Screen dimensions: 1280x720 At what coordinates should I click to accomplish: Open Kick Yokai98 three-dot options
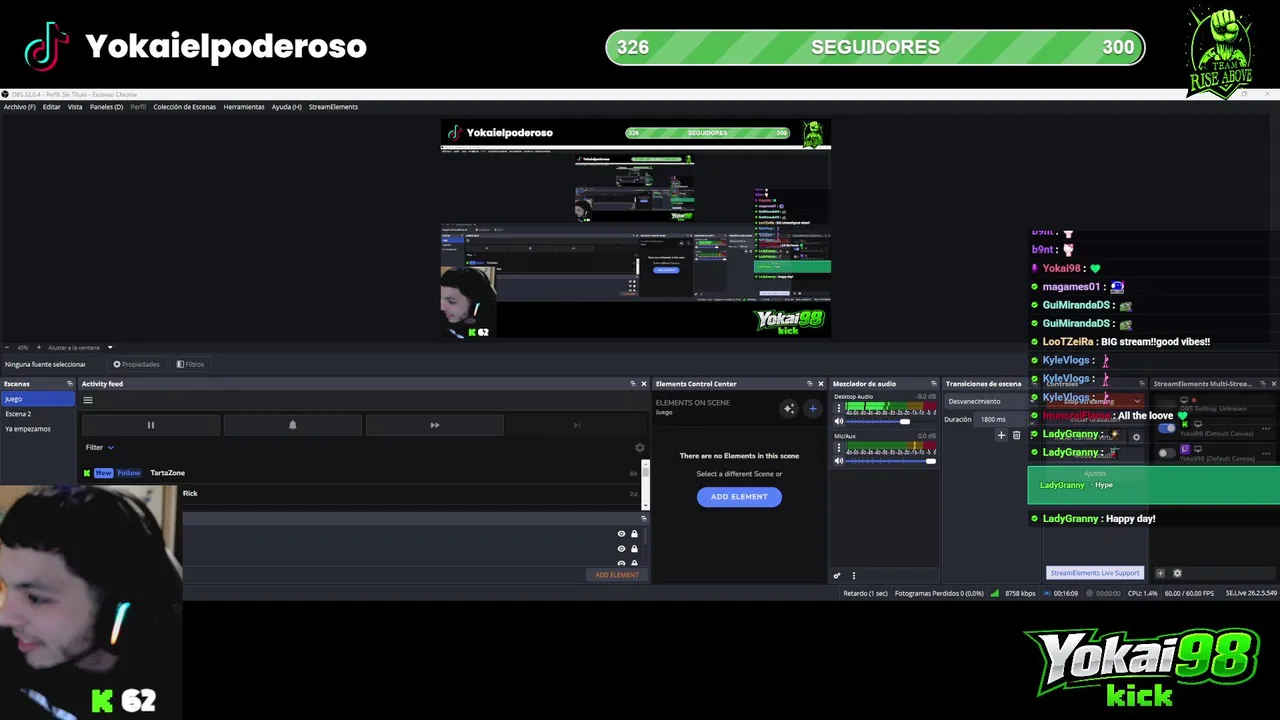pyautogui.click(x=1266, y=429)
